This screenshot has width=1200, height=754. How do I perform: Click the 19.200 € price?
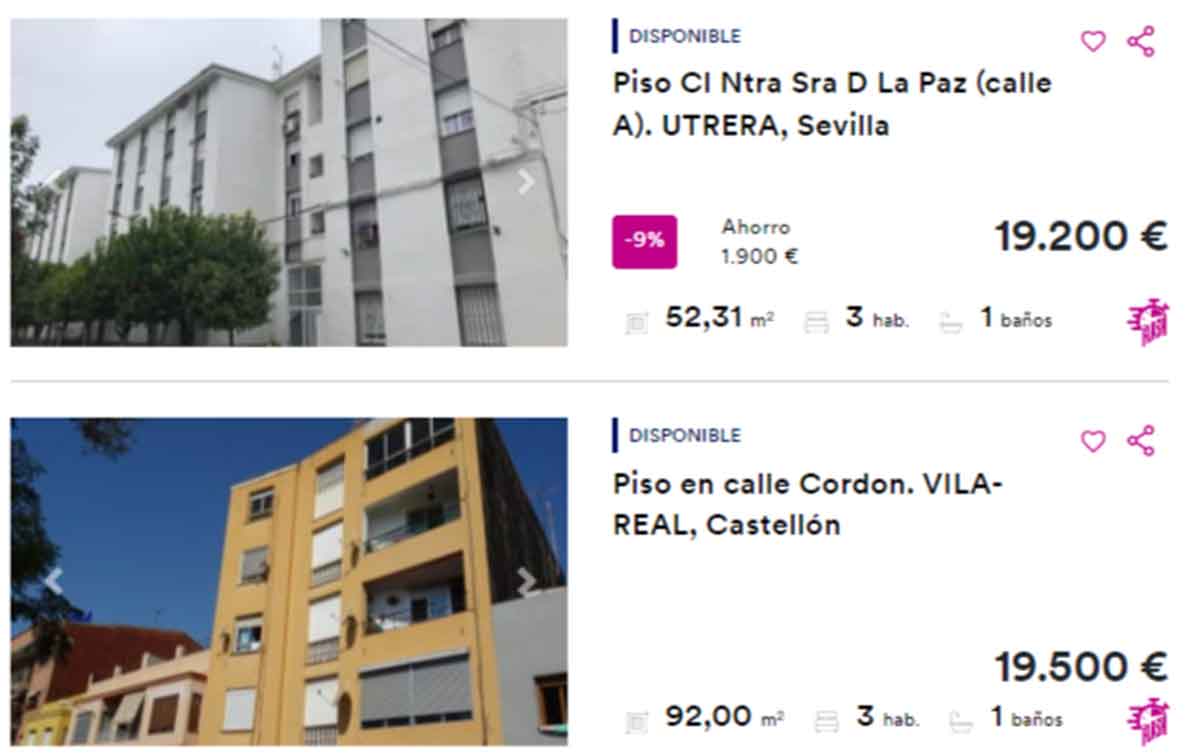click(x=1080, y=237)
